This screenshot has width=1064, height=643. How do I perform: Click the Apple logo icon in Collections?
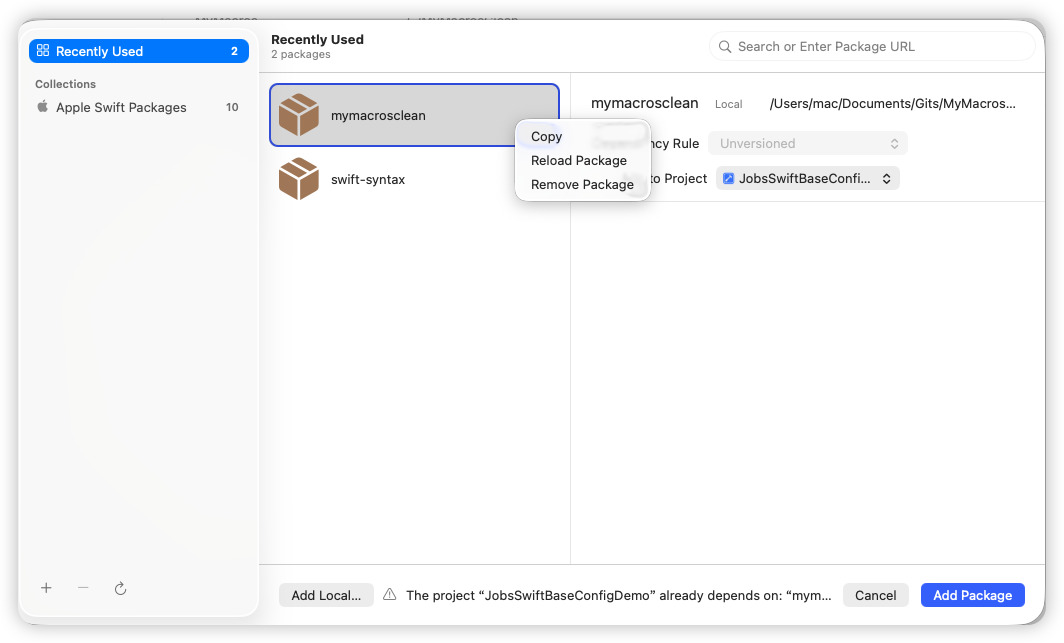click(x=43, y=106)
